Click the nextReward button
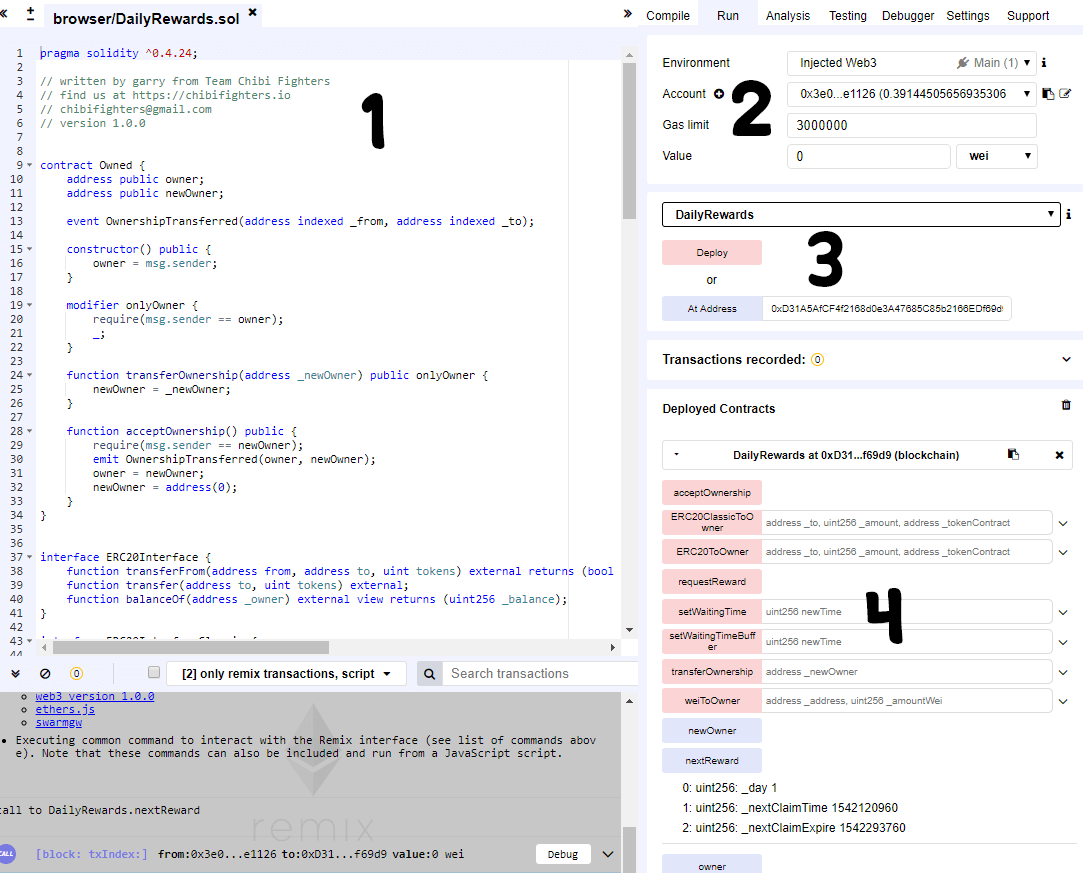Viewport: 1083px width, 873px height. [x=712, y=760]
